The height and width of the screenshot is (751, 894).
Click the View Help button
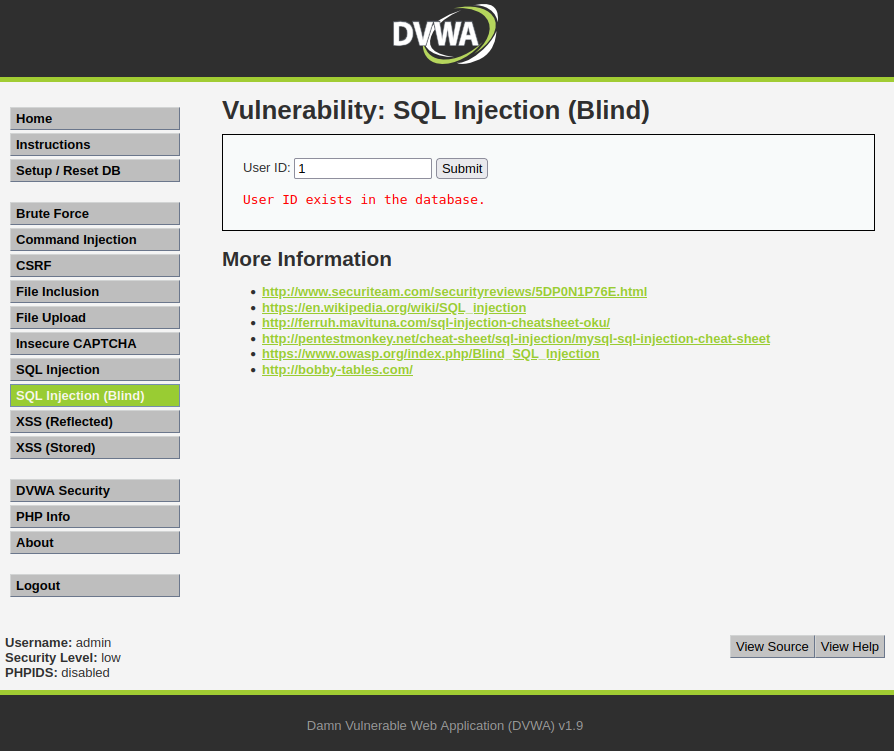coord(850,647)
